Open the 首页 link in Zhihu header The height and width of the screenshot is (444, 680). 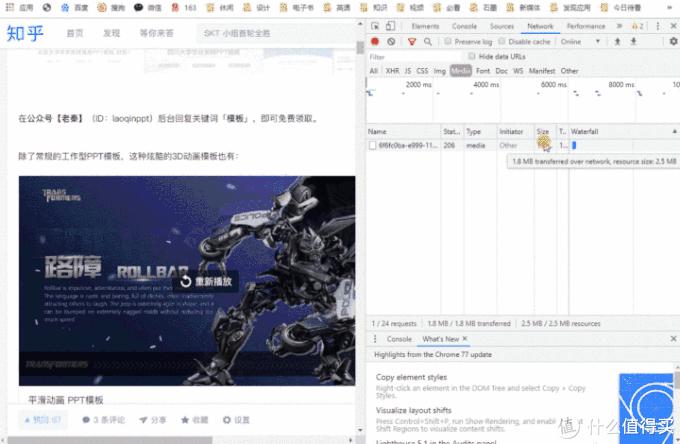click(75, 33)
